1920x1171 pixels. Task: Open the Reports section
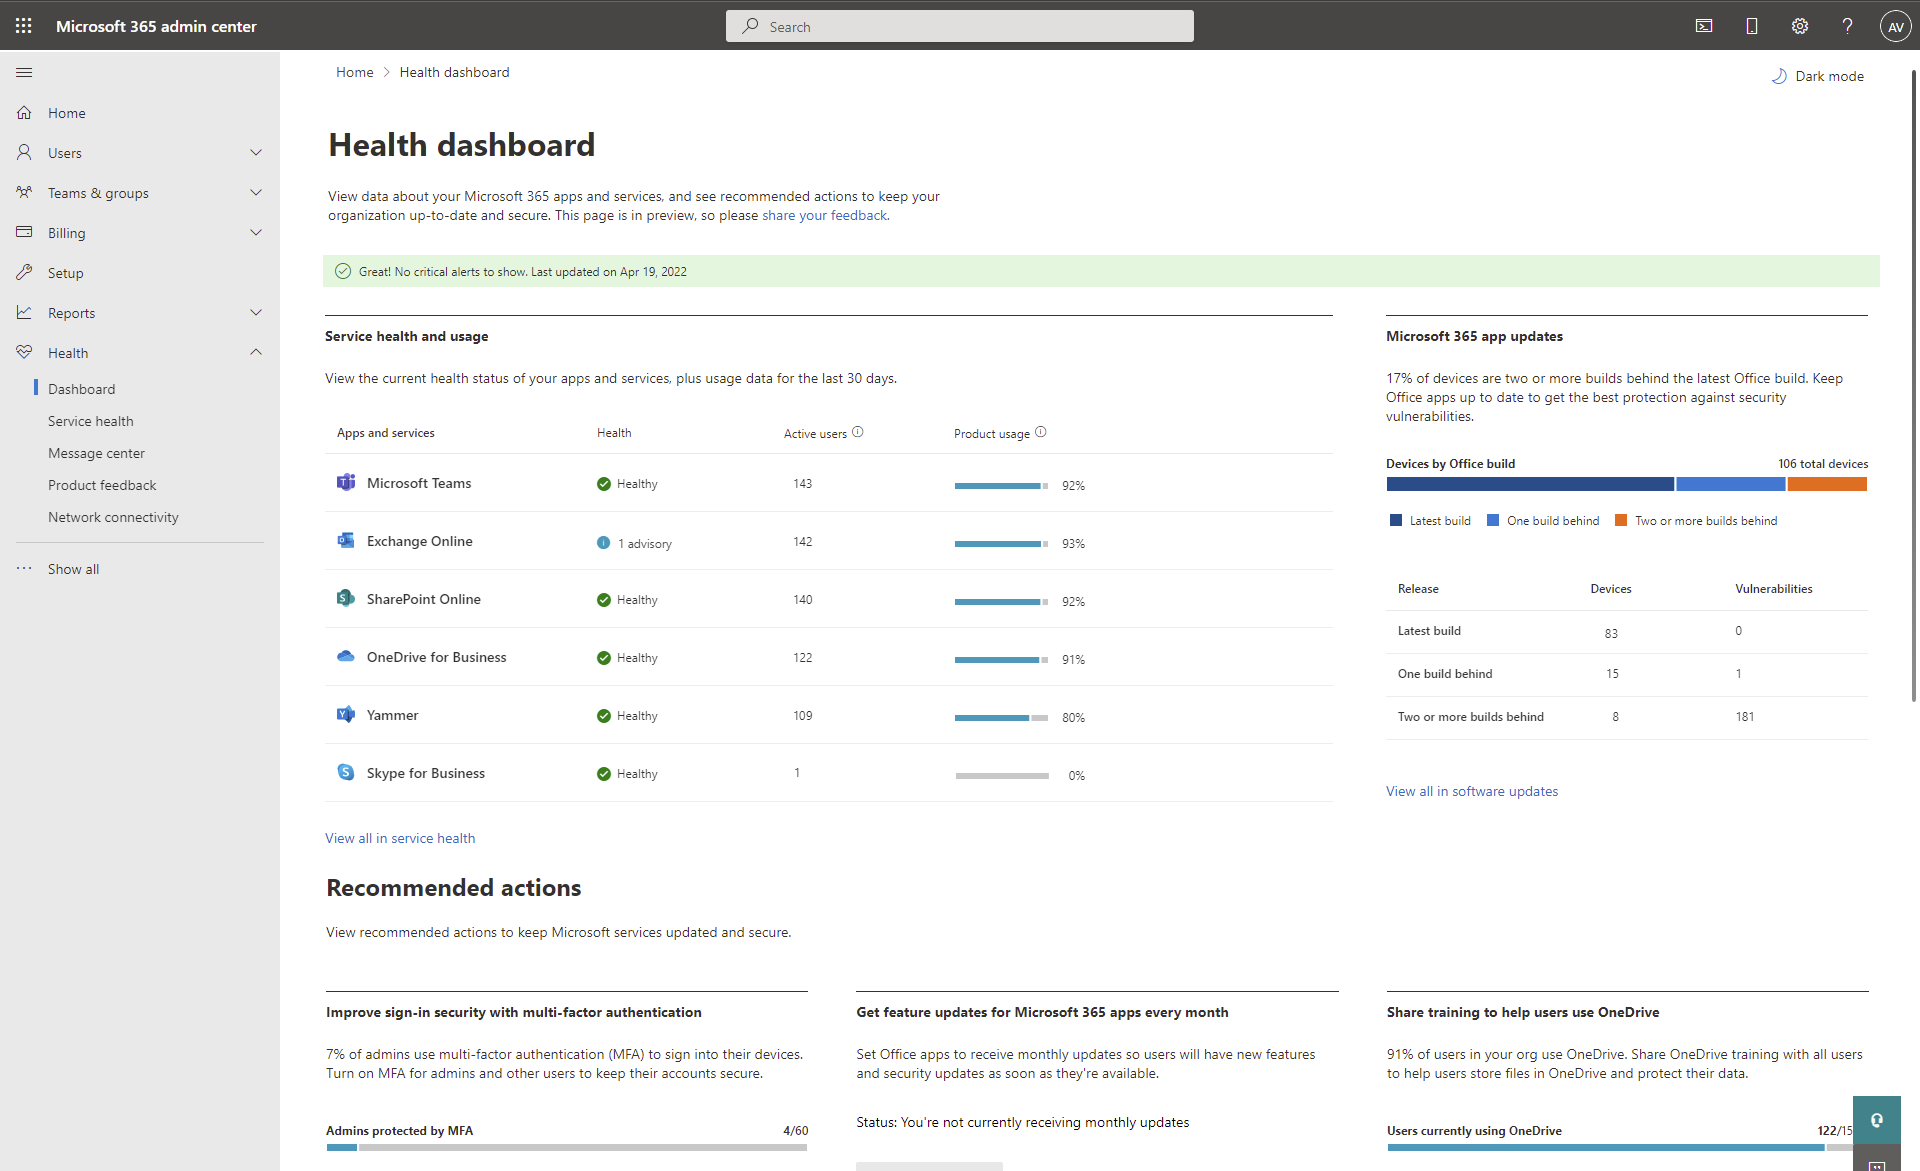tap(71, 313)
